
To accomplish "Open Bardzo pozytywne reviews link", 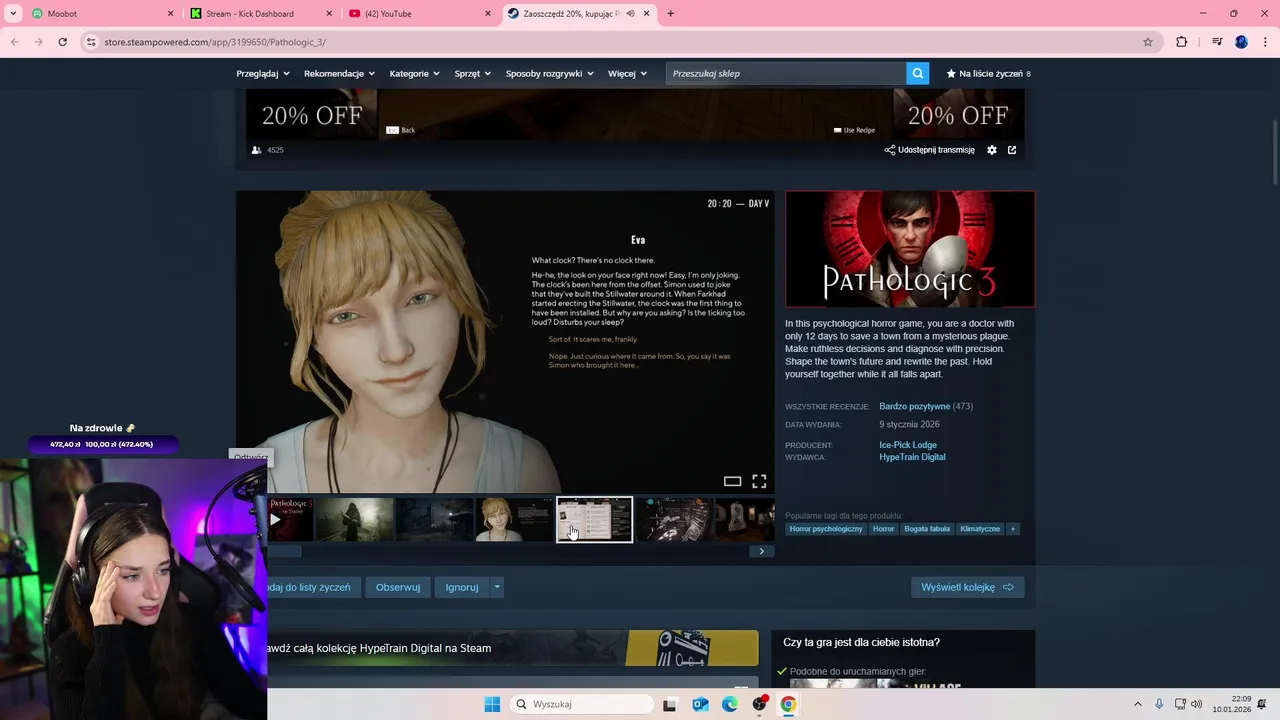I will [914, 406].
